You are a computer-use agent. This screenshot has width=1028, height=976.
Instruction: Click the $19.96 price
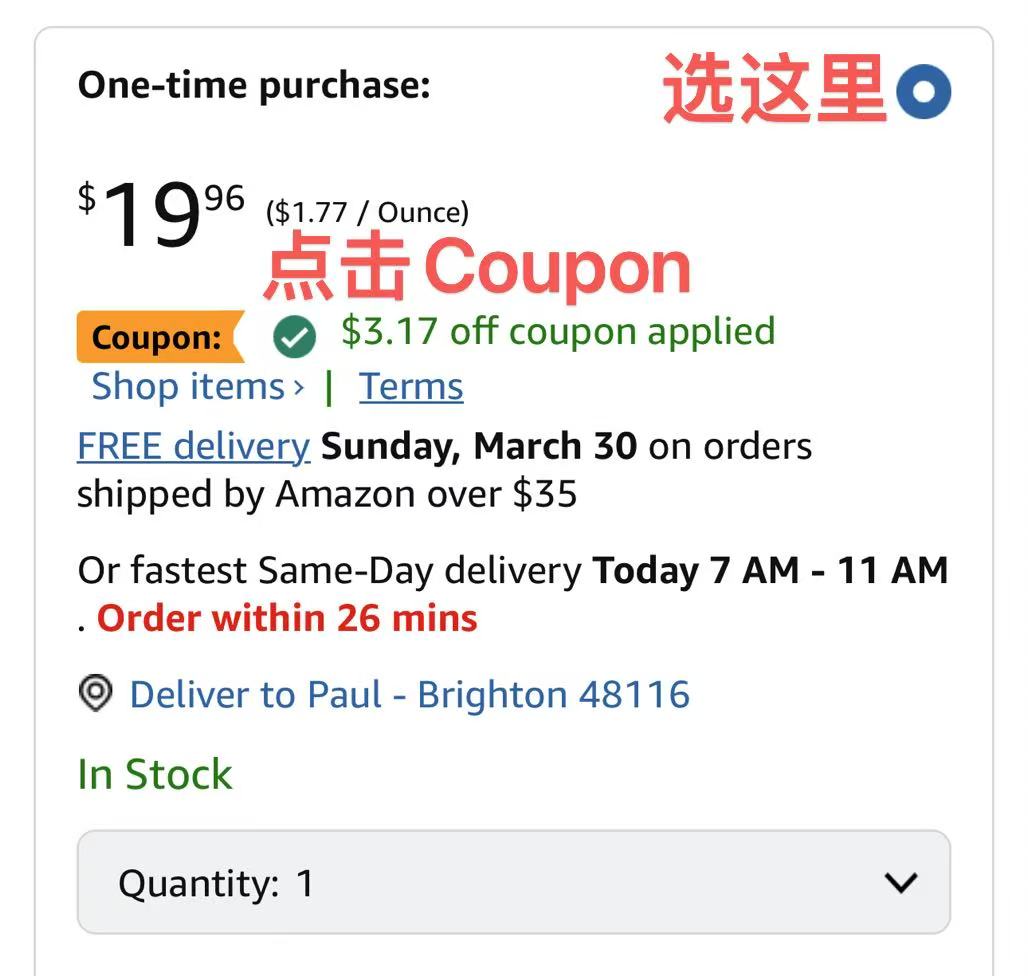coord(161,213)
